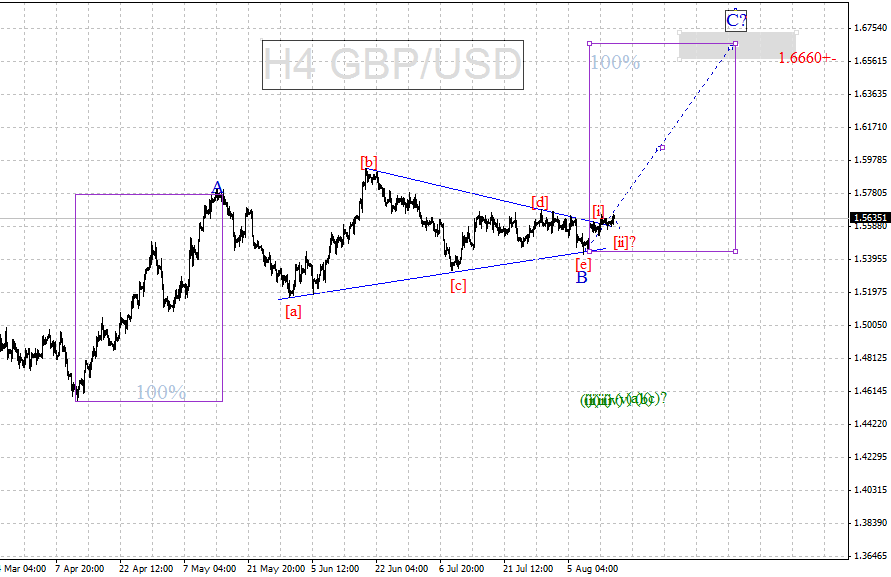
Task: Click the 1.51975 price axis value
Action: point(871,292)
